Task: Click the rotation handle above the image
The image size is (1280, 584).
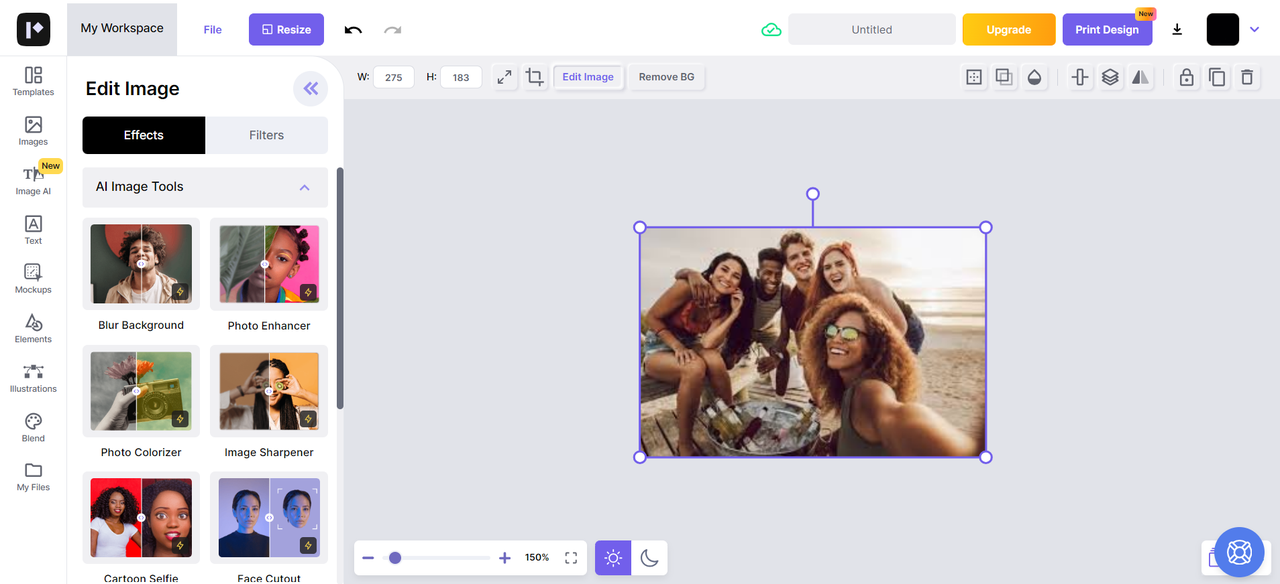Action: (x=813, y=194)
